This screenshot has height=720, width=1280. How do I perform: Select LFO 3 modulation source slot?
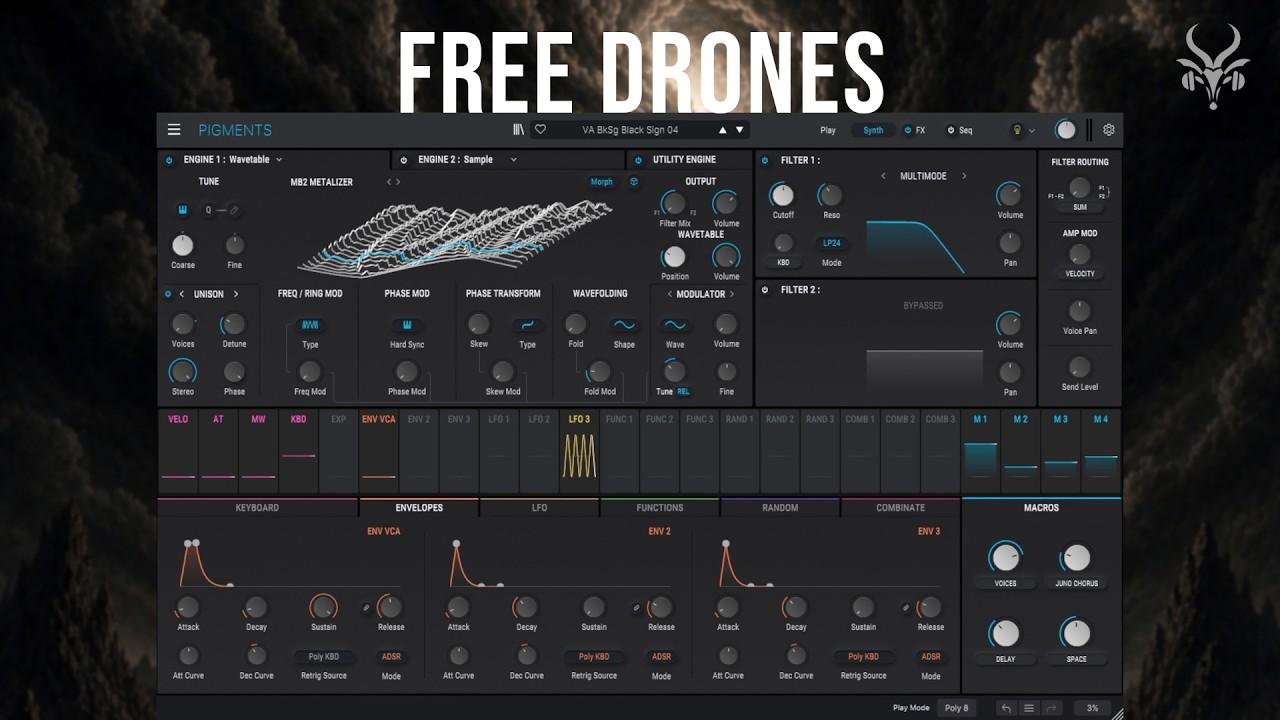(x=579, y=451)
